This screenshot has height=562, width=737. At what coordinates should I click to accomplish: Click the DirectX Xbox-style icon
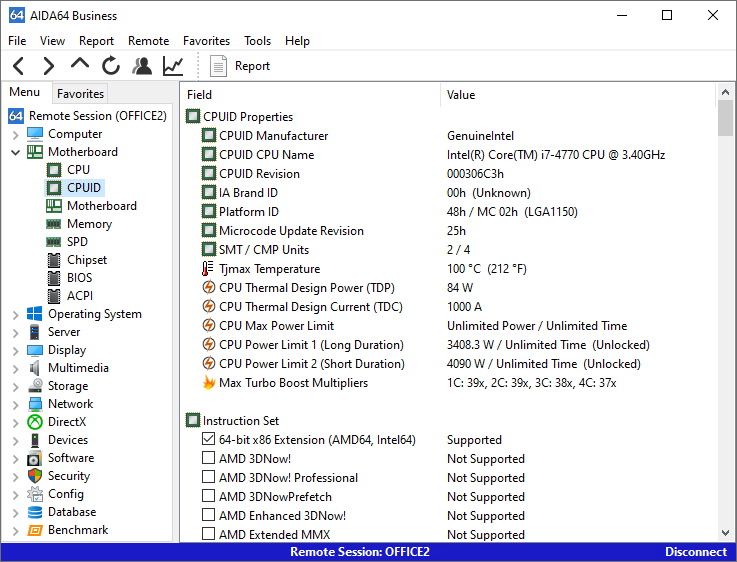pos(35,422)
